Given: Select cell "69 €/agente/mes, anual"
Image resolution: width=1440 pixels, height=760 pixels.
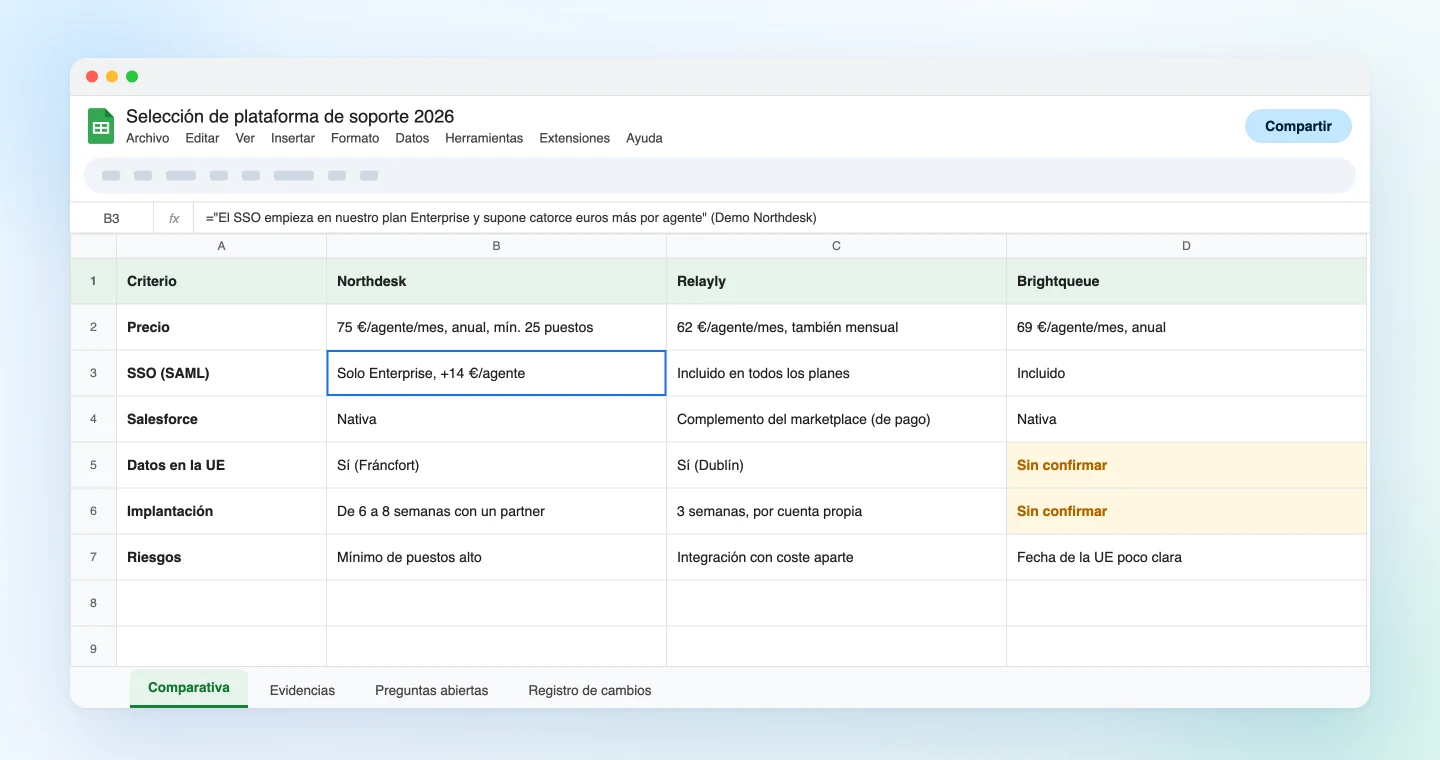Looking at the screenshot, I should pos(1187,327).
